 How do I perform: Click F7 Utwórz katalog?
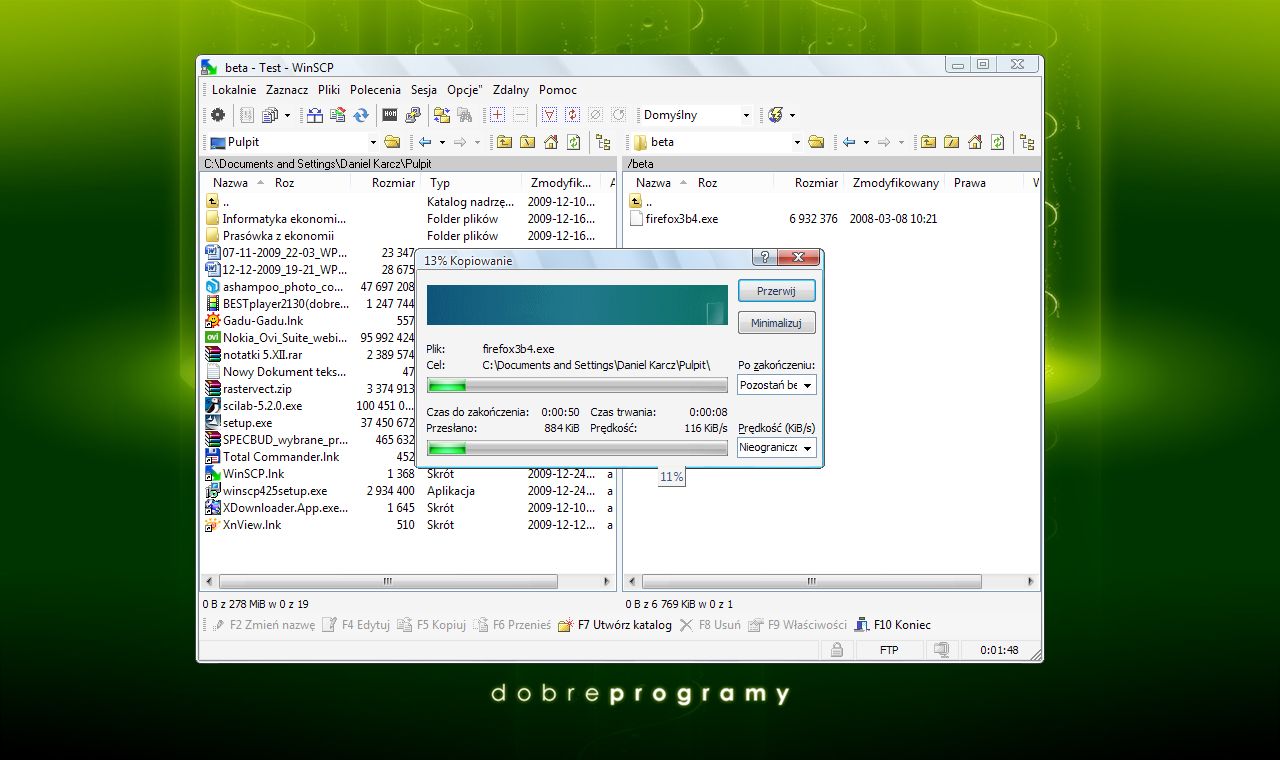pyautogui.click(x=615, y=625)
